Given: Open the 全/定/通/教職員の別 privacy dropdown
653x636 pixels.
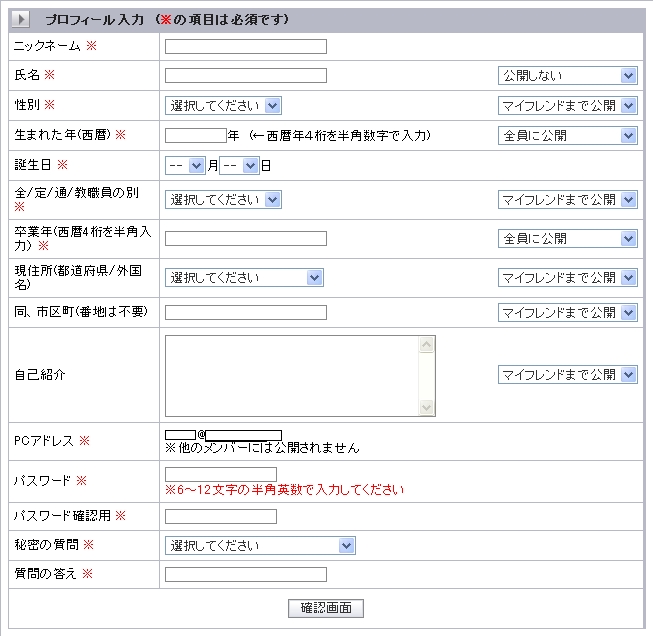Looking at the screenshot, I should [568, 200].
